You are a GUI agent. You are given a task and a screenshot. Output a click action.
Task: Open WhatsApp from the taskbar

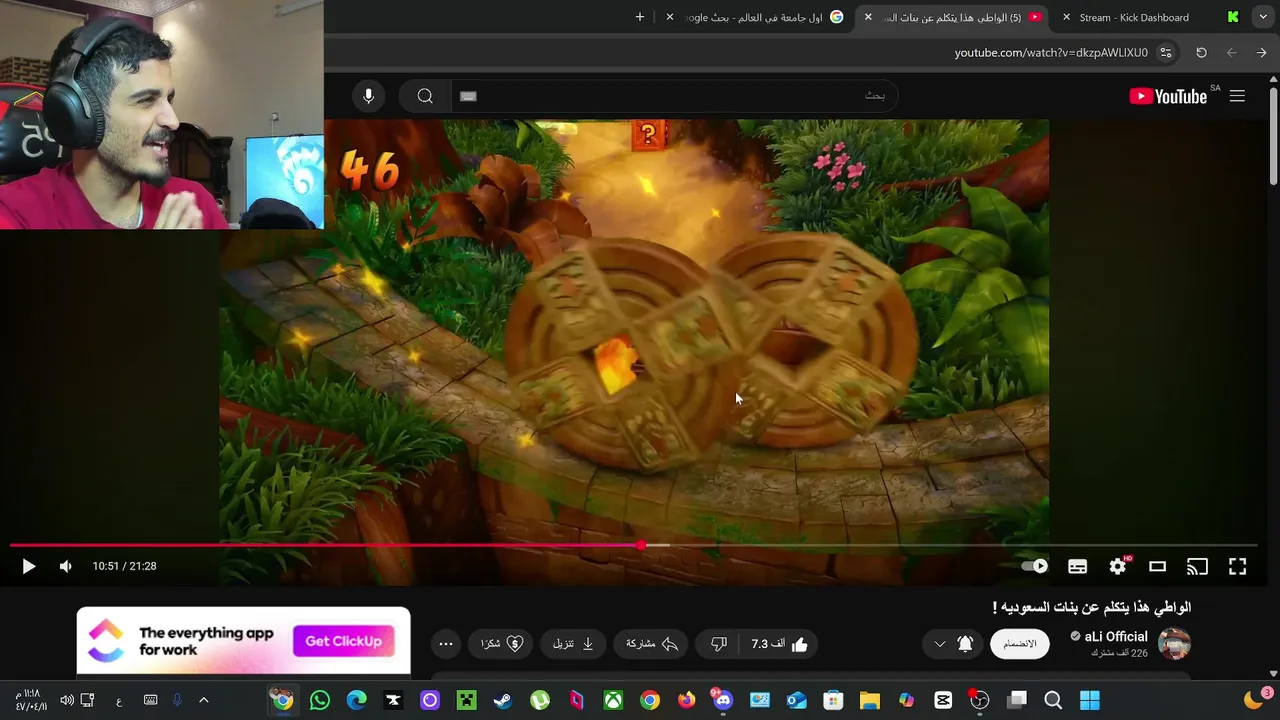320,700
